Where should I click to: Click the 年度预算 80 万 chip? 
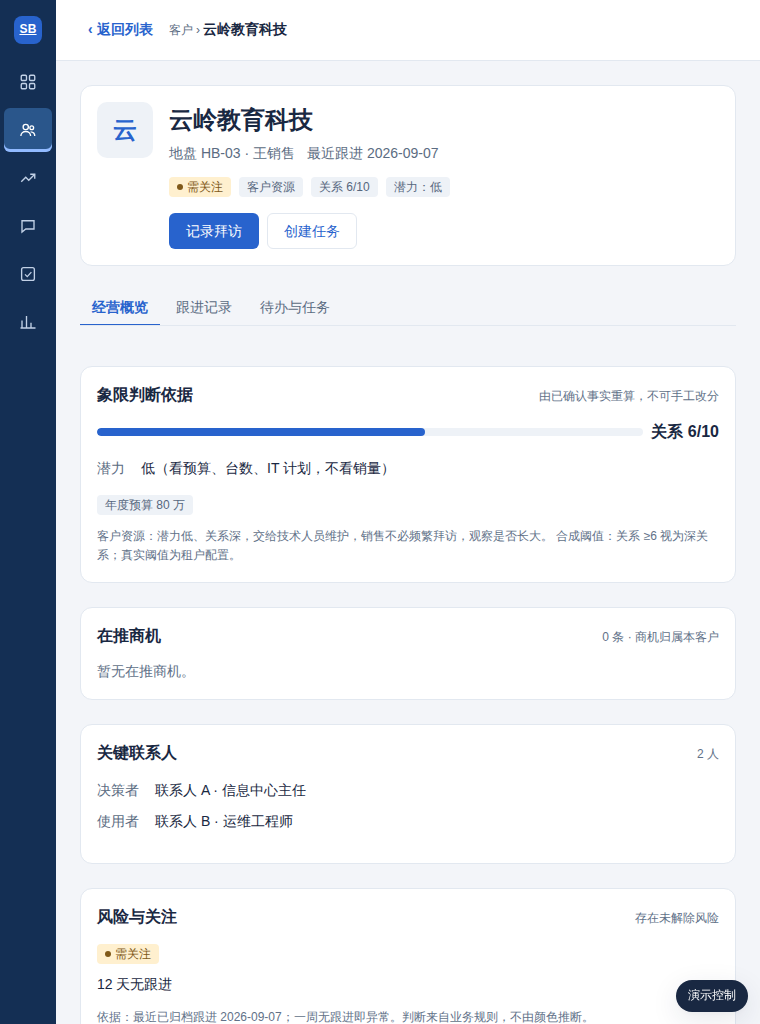click(145, 505)
